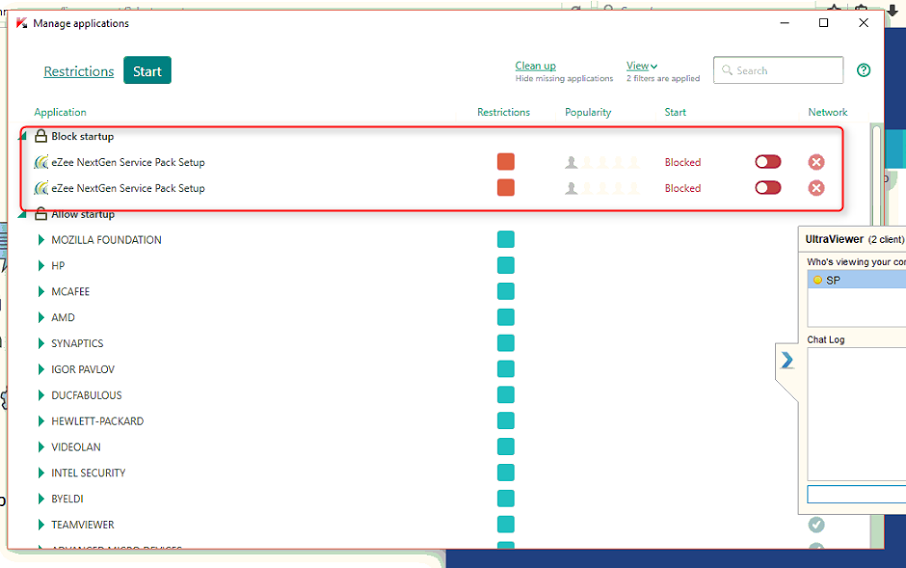Click teal restriction swatch for MOZILLA FOUNDATION
The height and width of the screenshot is (568, 906).
(x=506, y=239)
